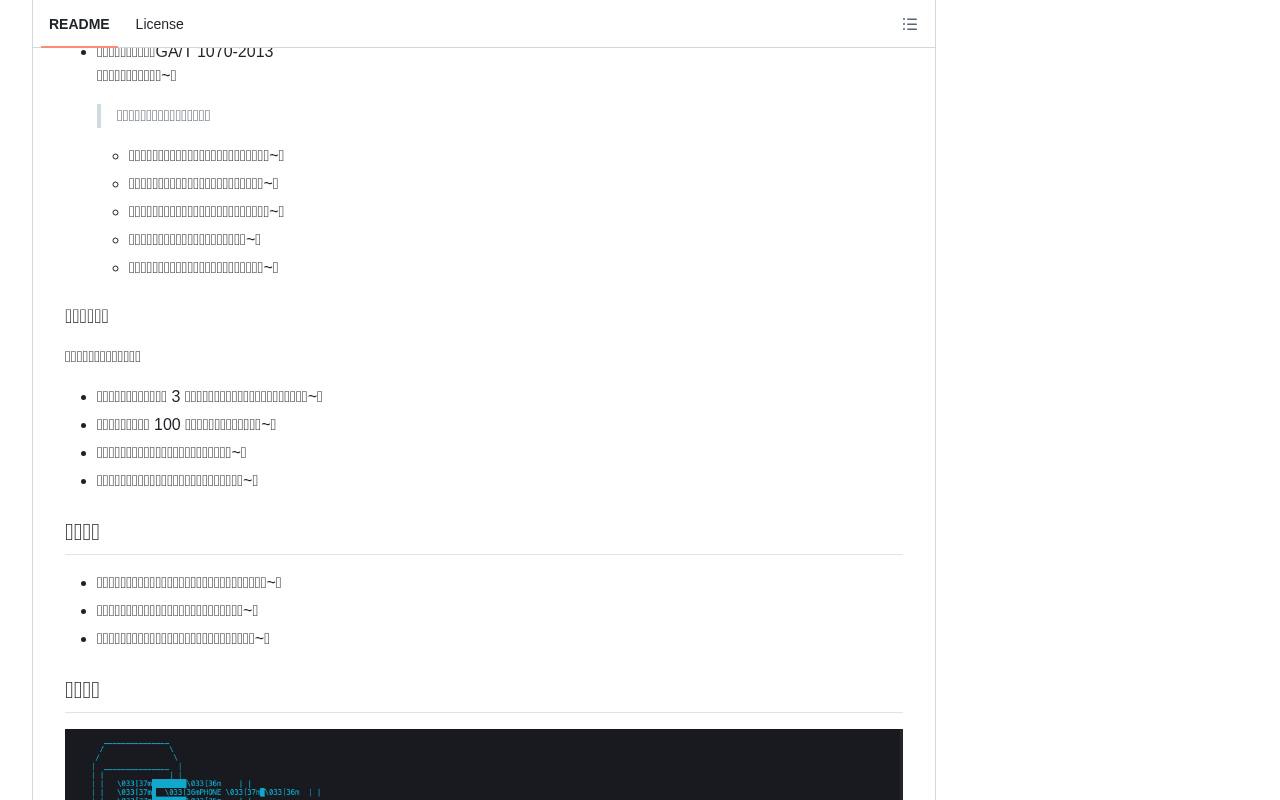
Task: Click the line containing GA/T 1070-2013
Action: [185, 51]
